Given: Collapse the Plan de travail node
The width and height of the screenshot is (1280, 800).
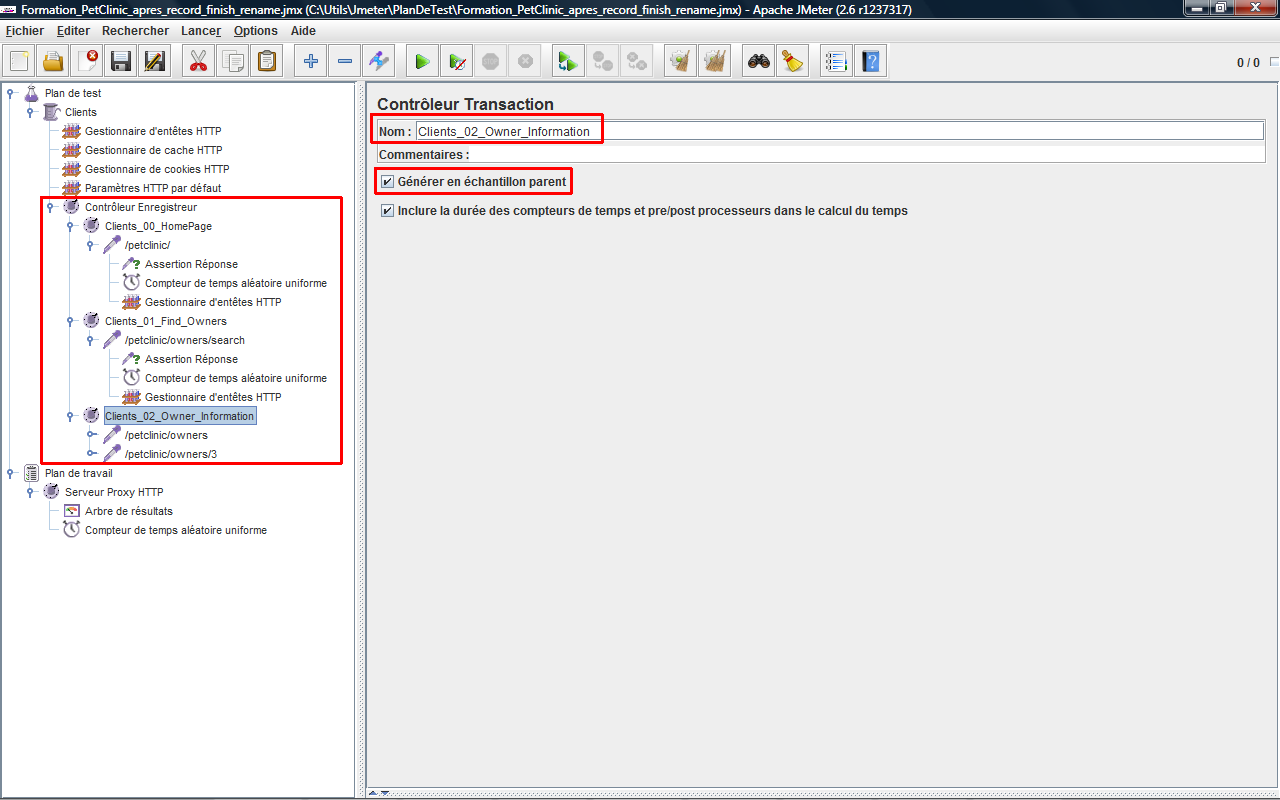Looking at the screenshot, I should [x=10, y=473].
